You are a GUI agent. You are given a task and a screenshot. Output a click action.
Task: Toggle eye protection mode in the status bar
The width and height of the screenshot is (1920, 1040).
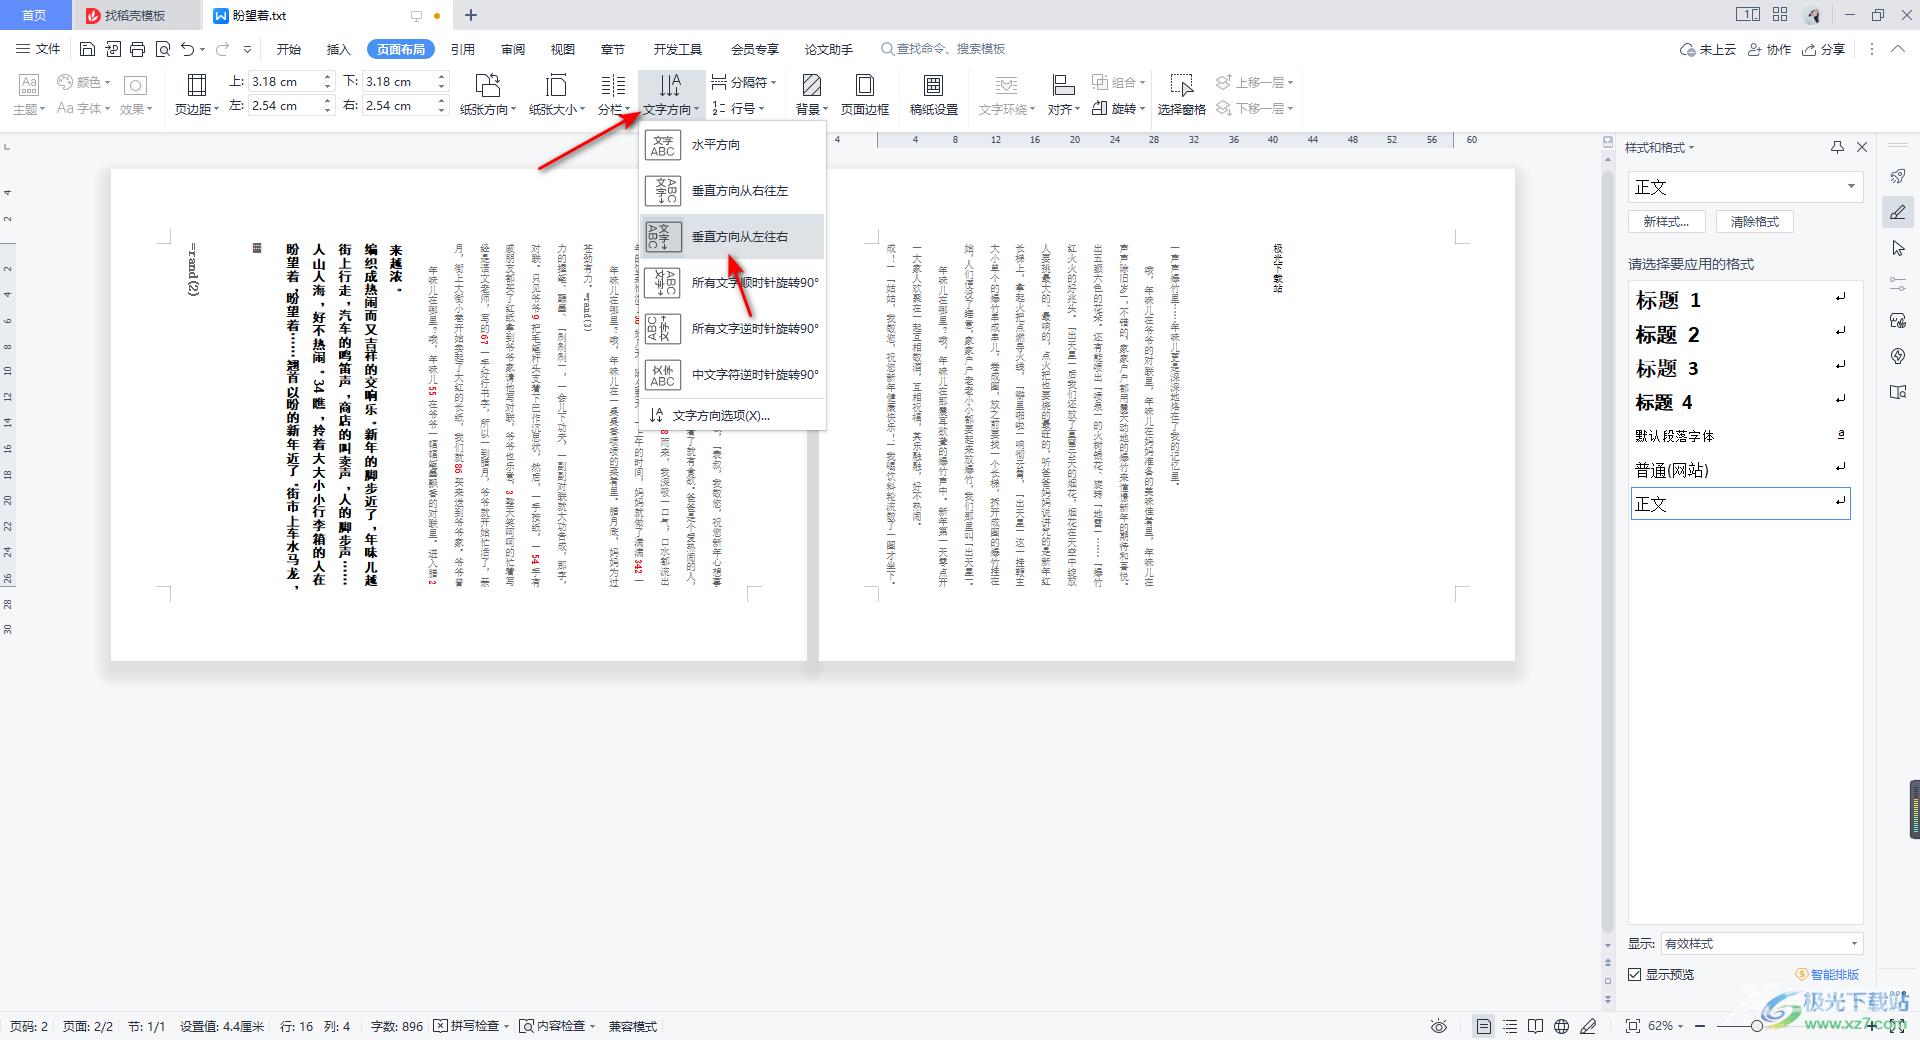click(1439, 1026)
